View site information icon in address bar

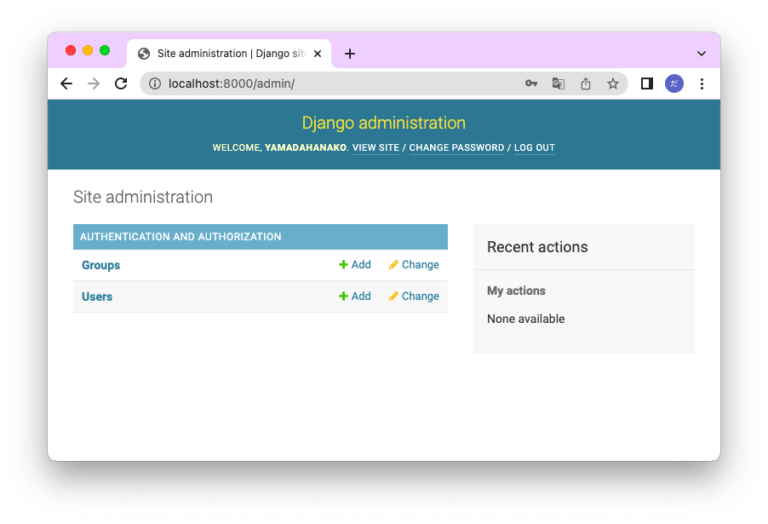point(155,84)
